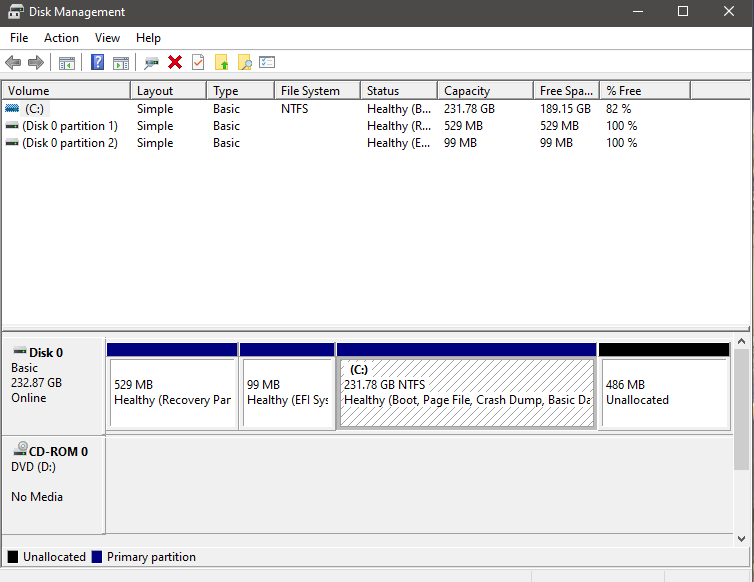
Task: Open the File menu
Action: click(x=19, y=38)
